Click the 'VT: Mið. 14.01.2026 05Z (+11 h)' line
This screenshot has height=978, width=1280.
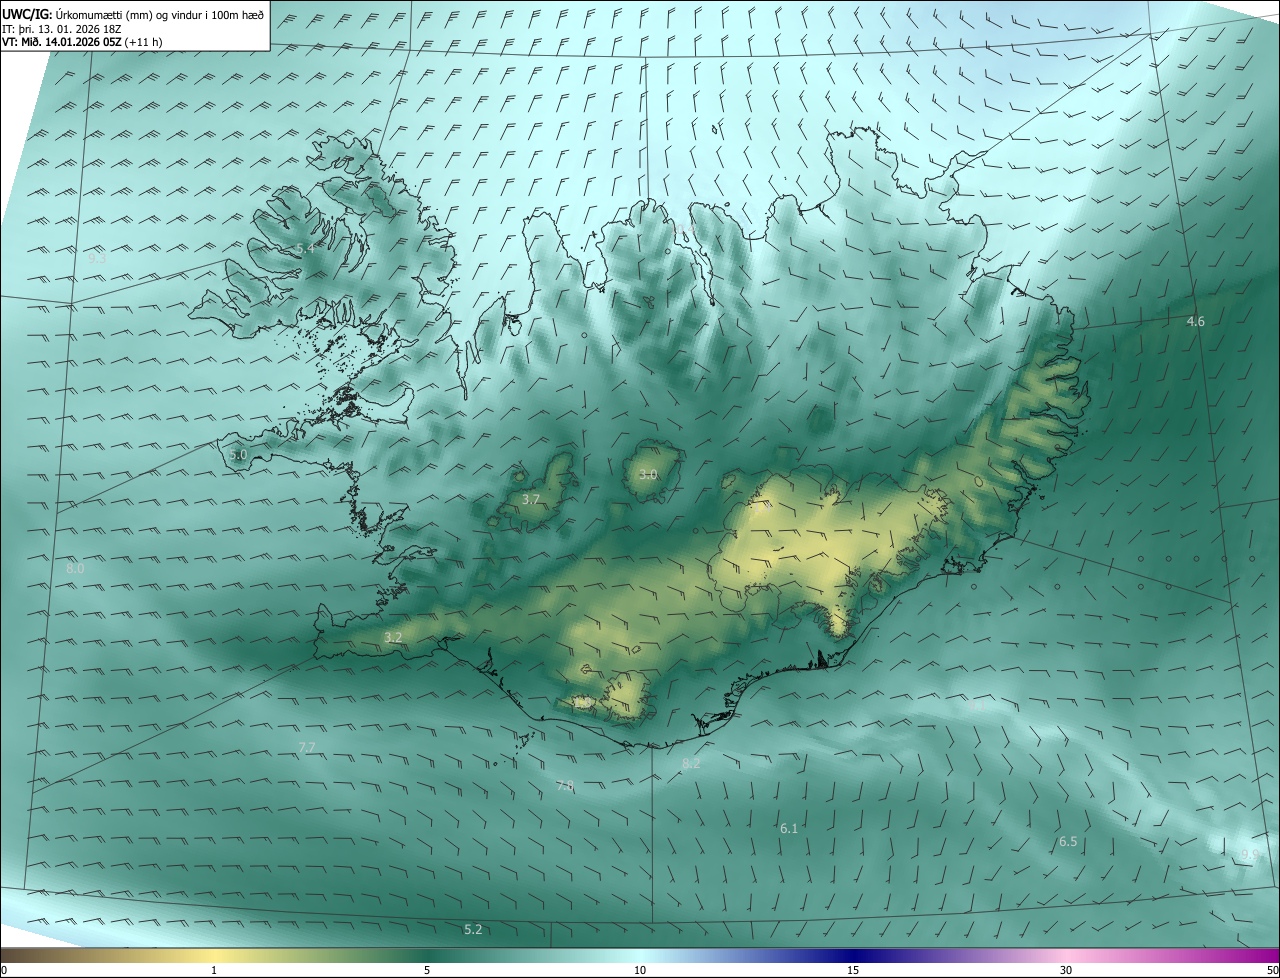point(83,42)
